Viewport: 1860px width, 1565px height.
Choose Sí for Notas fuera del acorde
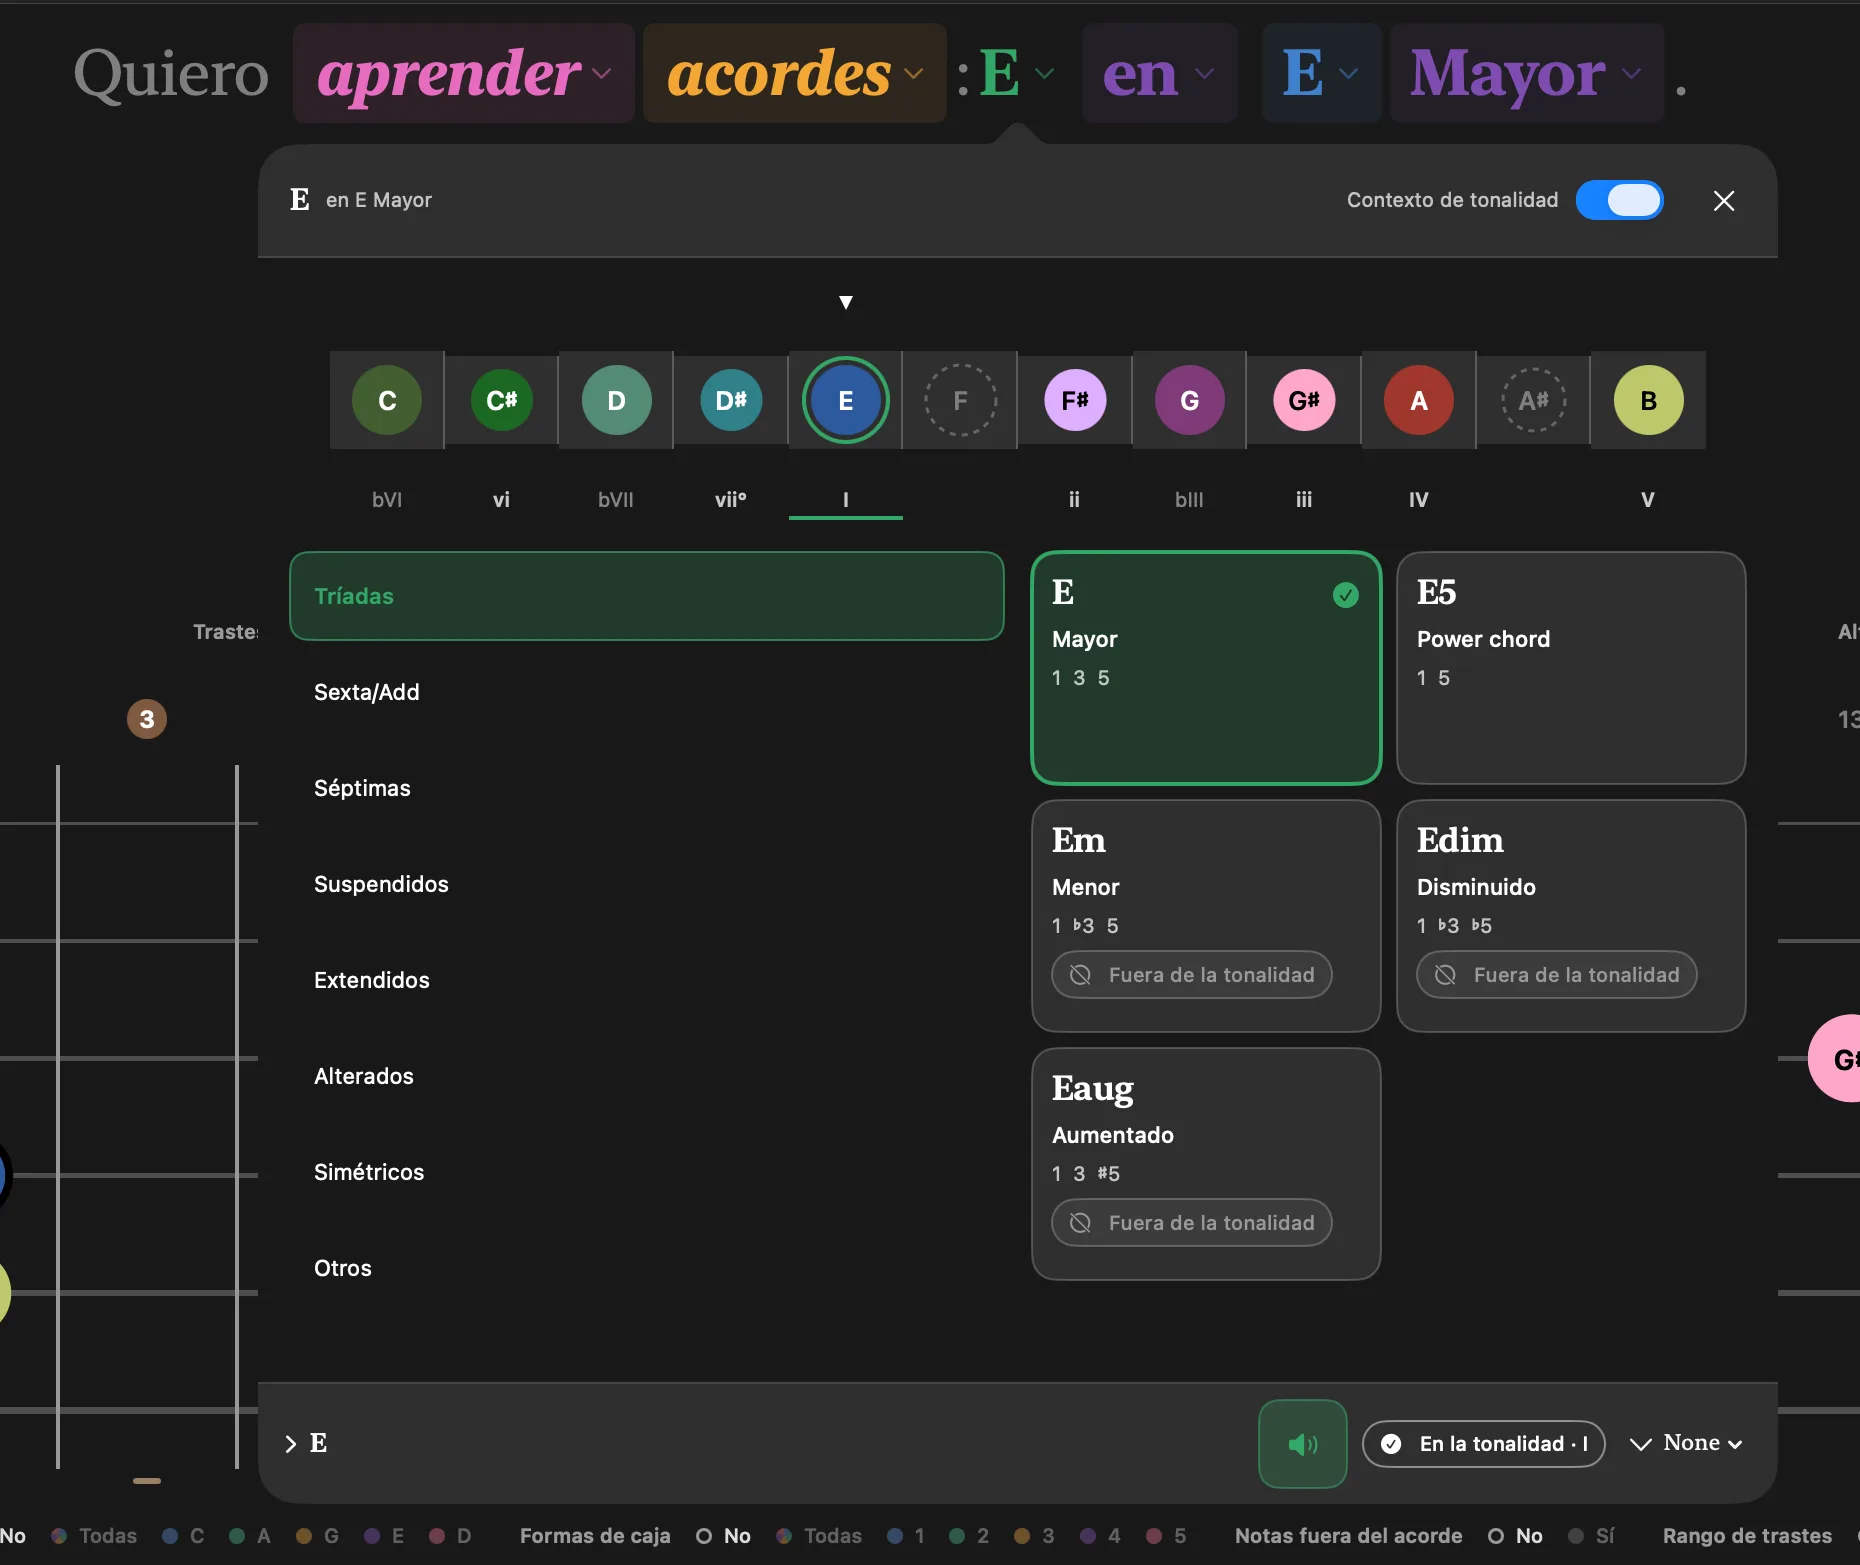coord(1591,1536)
